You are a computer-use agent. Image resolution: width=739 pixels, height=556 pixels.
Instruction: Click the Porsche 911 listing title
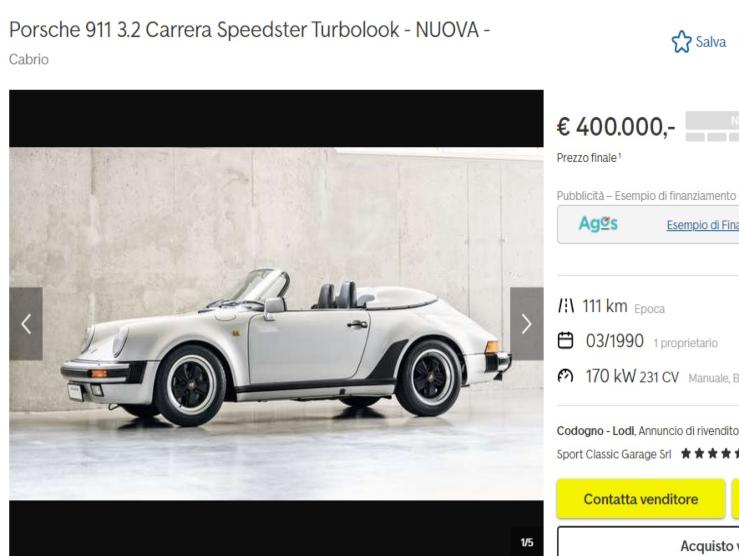[249, 30]
